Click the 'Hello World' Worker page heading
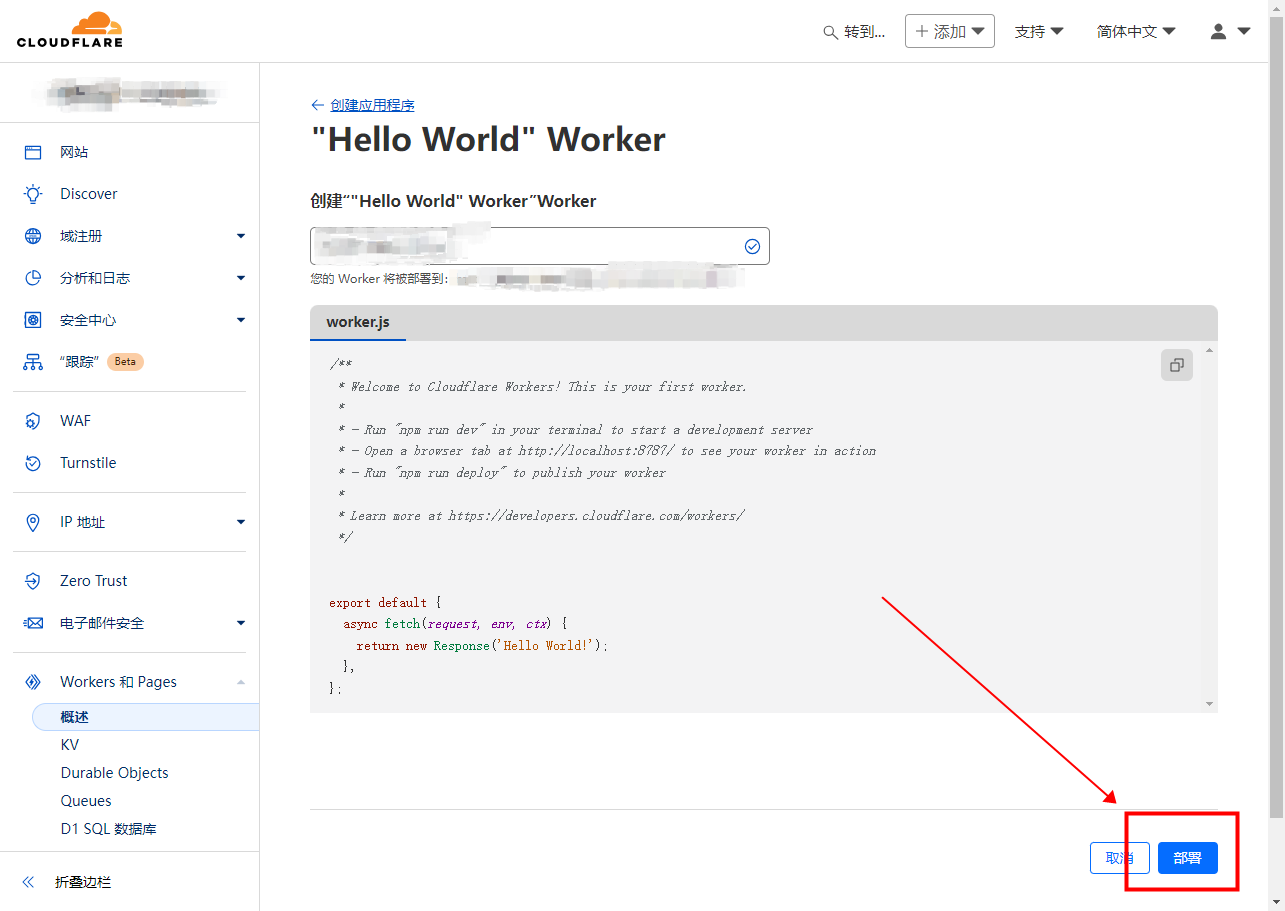This screenshot has width=1285, height=911. [x=488, y=139]
